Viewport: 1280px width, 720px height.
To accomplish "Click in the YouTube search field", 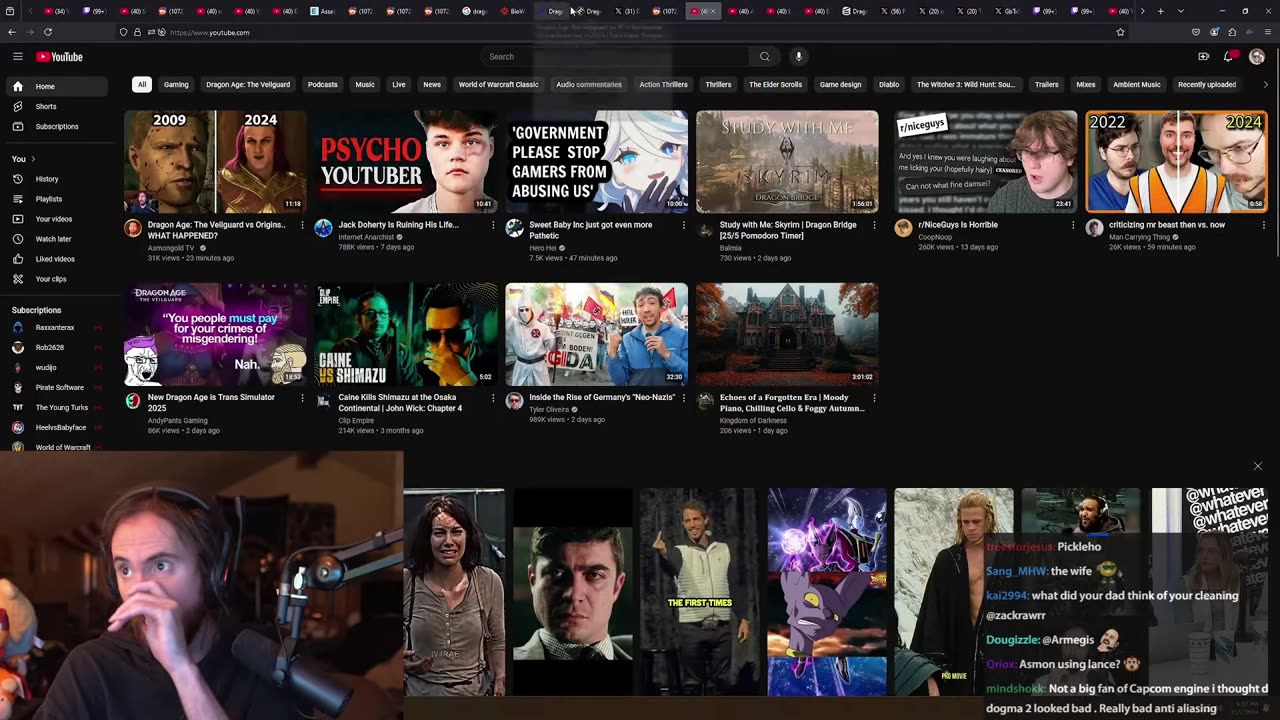I will click(615, 57).
